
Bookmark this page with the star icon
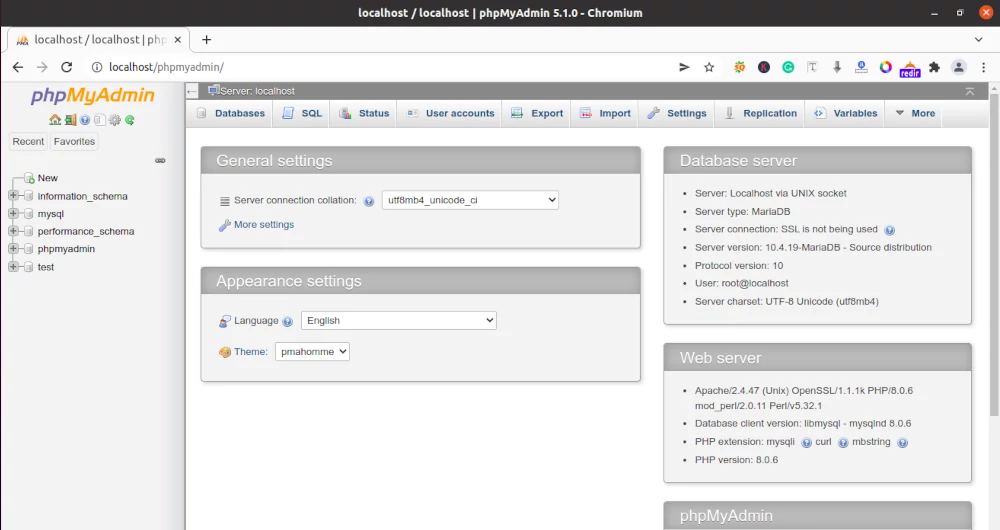[709, 67]
